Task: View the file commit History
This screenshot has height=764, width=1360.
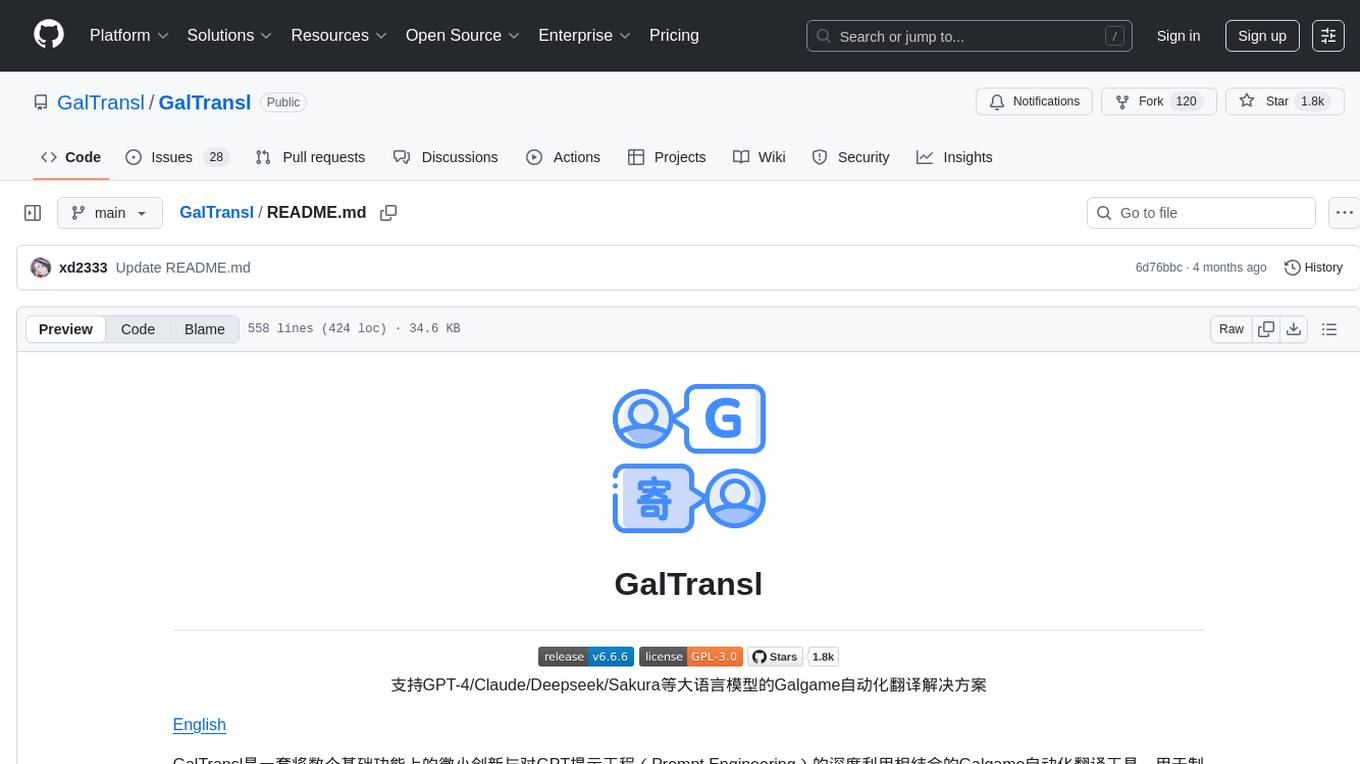Action: pyautogui.click(x=1313, y=267)
